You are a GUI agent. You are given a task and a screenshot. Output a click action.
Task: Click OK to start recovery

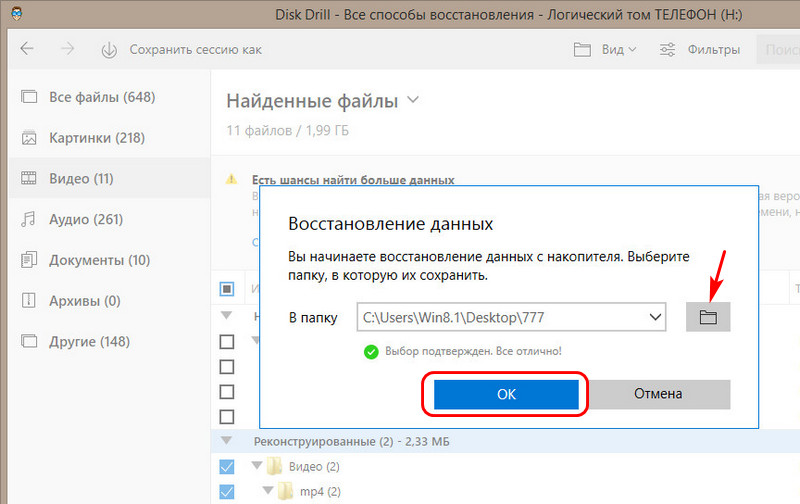[x=506, y=394]
